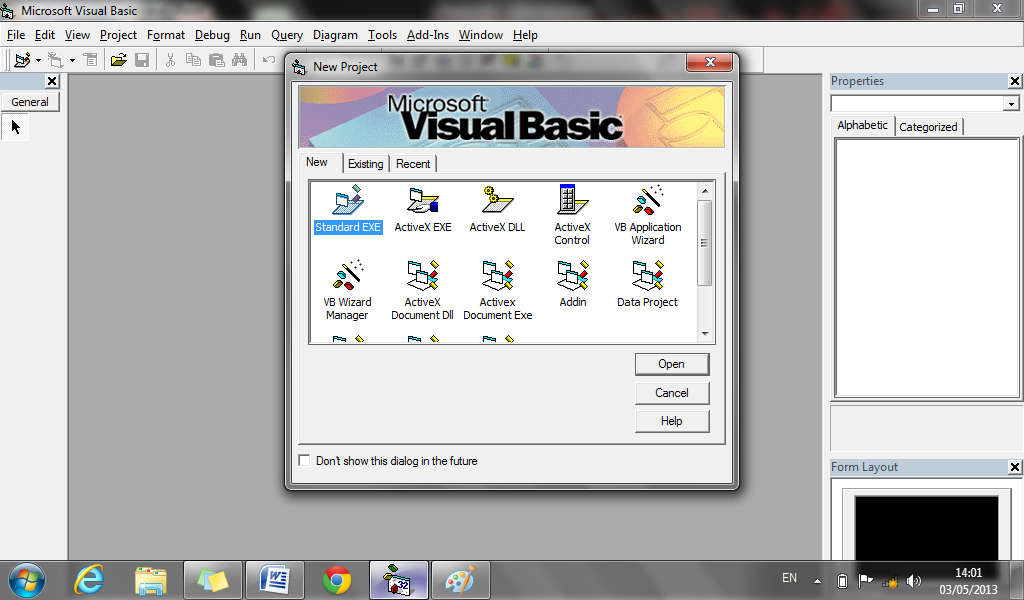The width and height of the screenshot is (1024, 600).
Task: Open the Tools menu
Action: click(382, 35)
